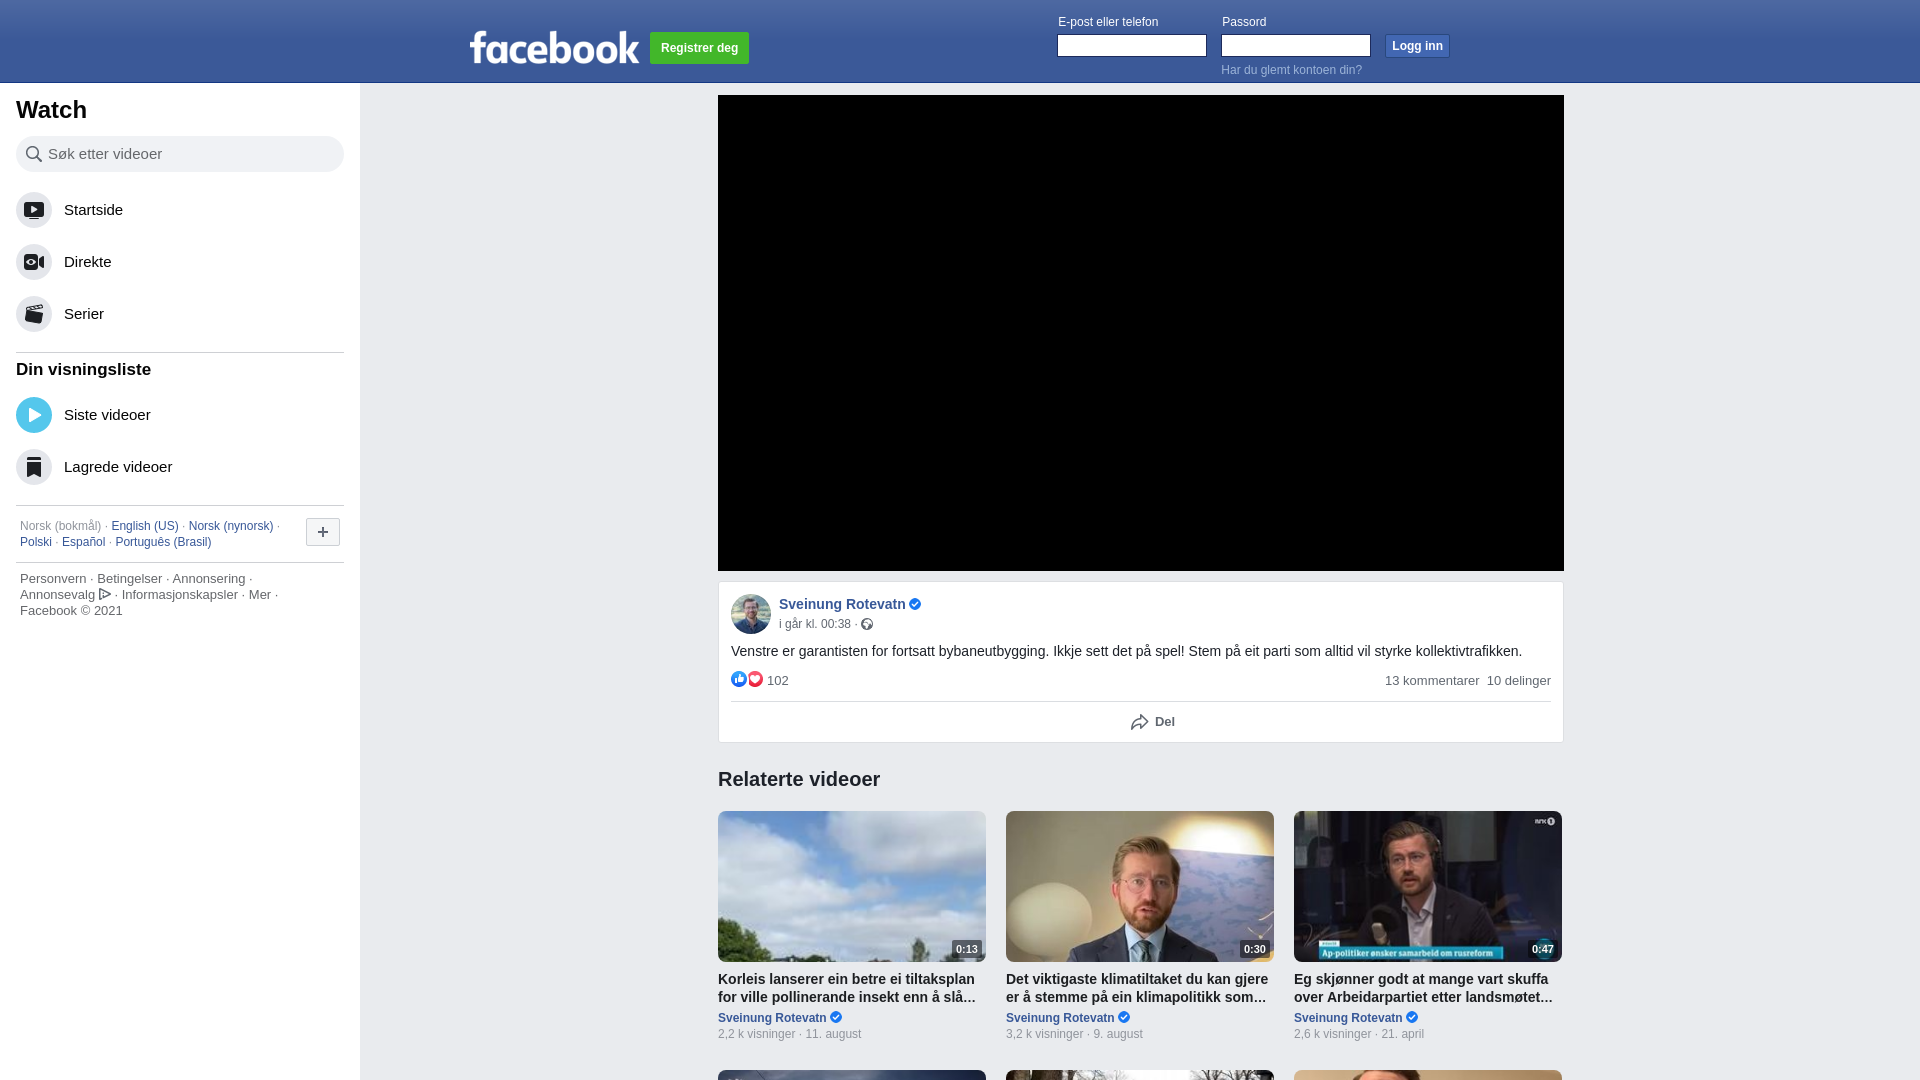Click the post's like reaction icon
1920x1080 pixels.
click(739, 679)
